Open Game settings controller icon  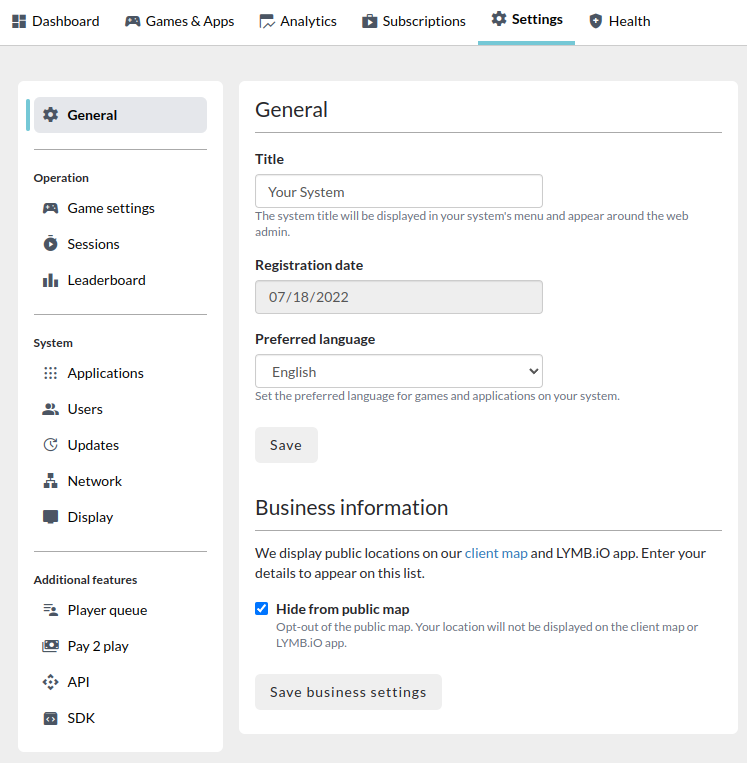[50, 208]
